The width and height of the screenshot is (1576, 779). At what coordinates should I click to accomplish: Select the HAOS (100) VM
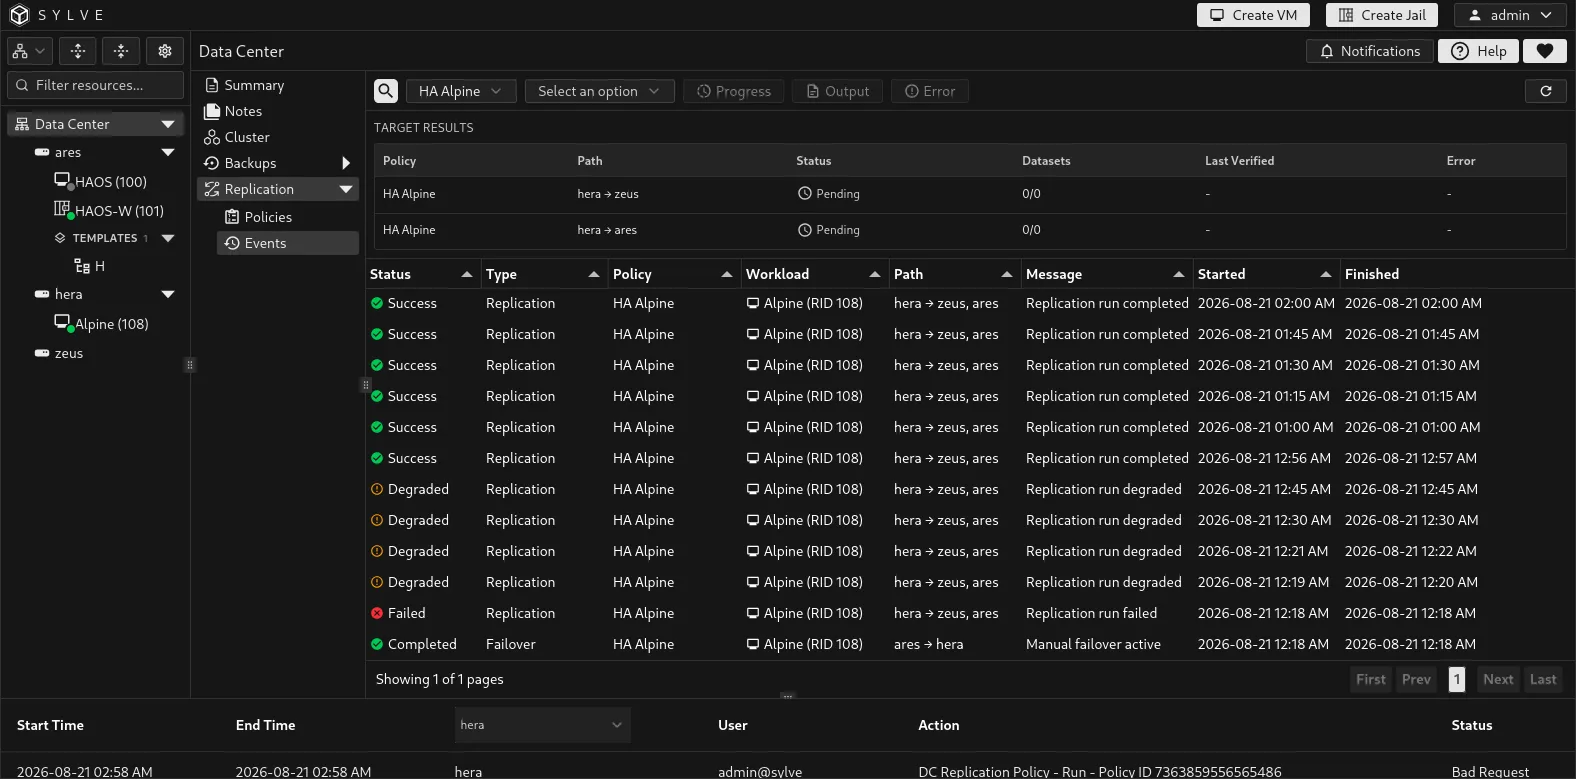click(x=101, y=182)
